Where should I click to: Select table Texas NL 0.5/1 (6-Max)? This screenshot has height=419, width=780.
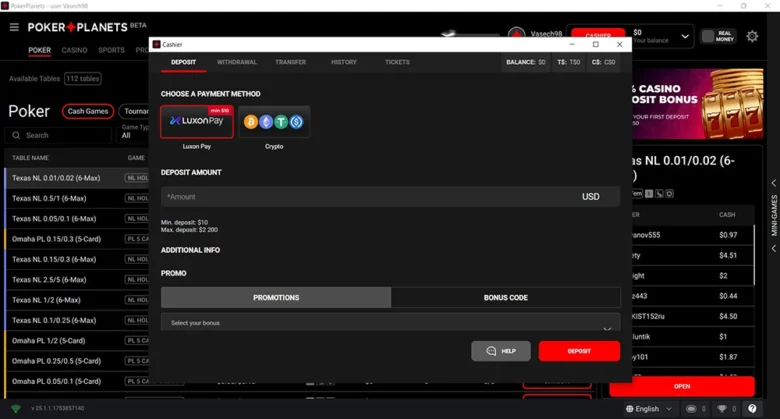point(49,199)
